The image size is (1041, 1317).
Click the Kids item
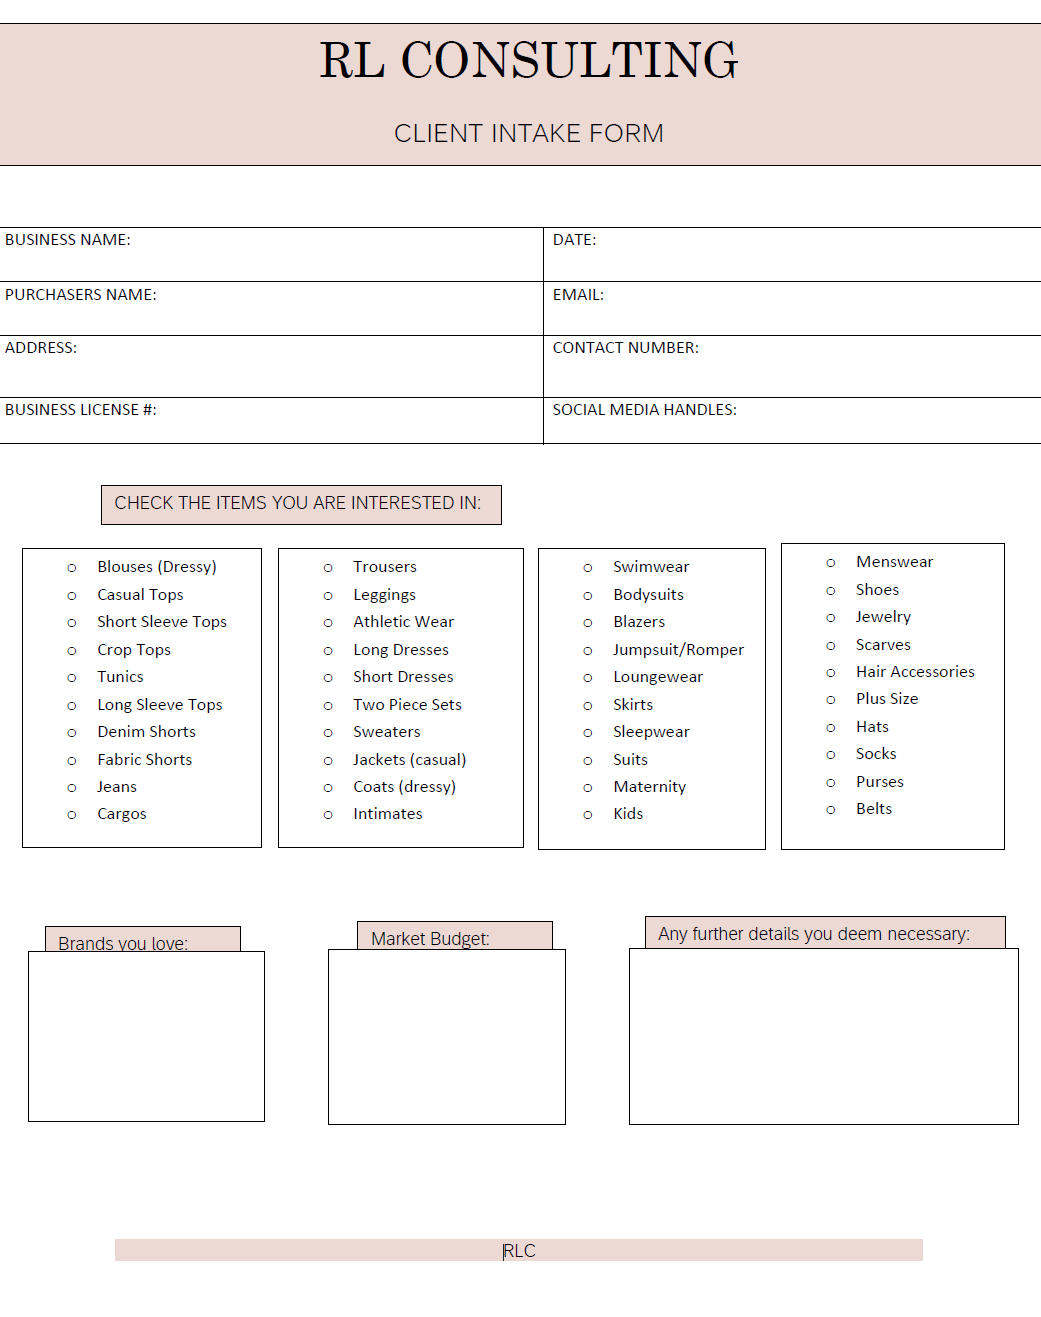628,814
